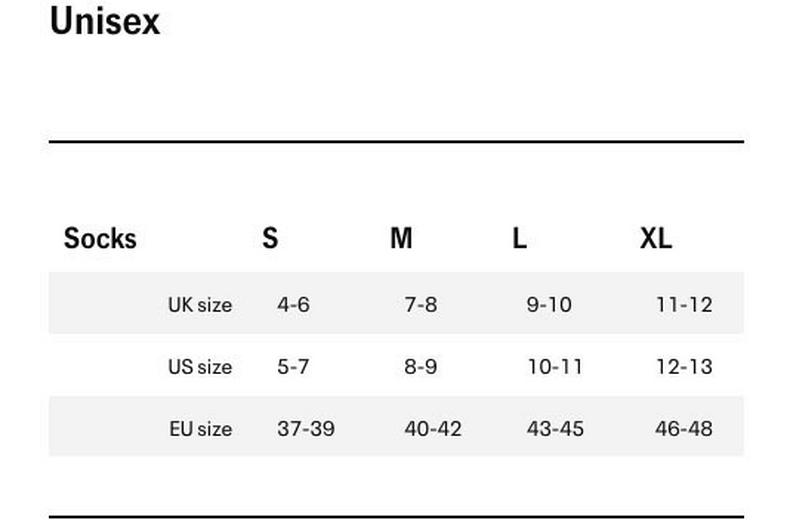Select the M size column header

401,239
